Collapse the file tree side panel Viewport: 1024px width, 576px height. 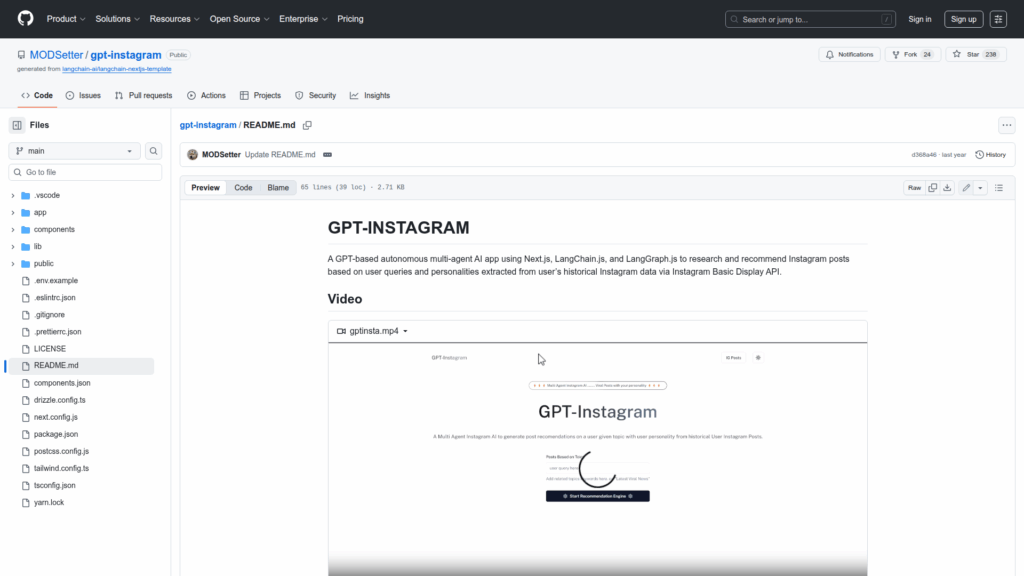(17, 125)
